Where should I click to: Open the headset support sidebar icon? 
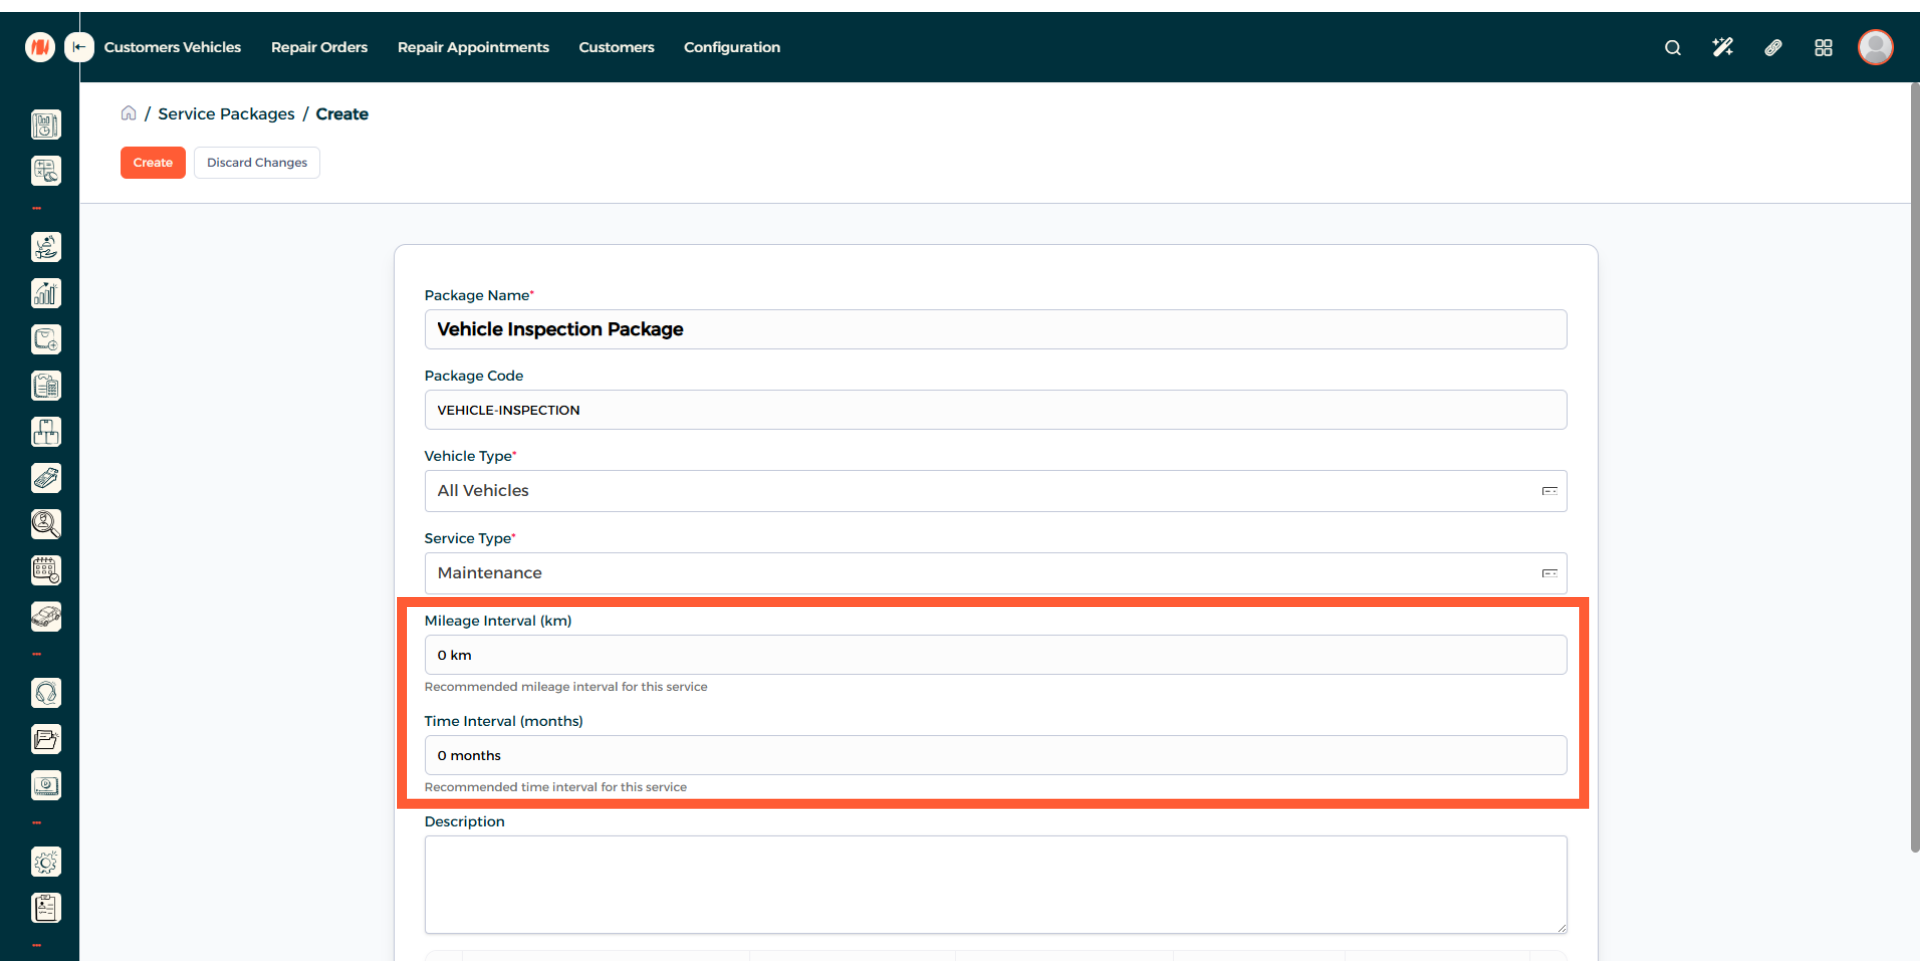pyautogui.click(x=46, y=693)
